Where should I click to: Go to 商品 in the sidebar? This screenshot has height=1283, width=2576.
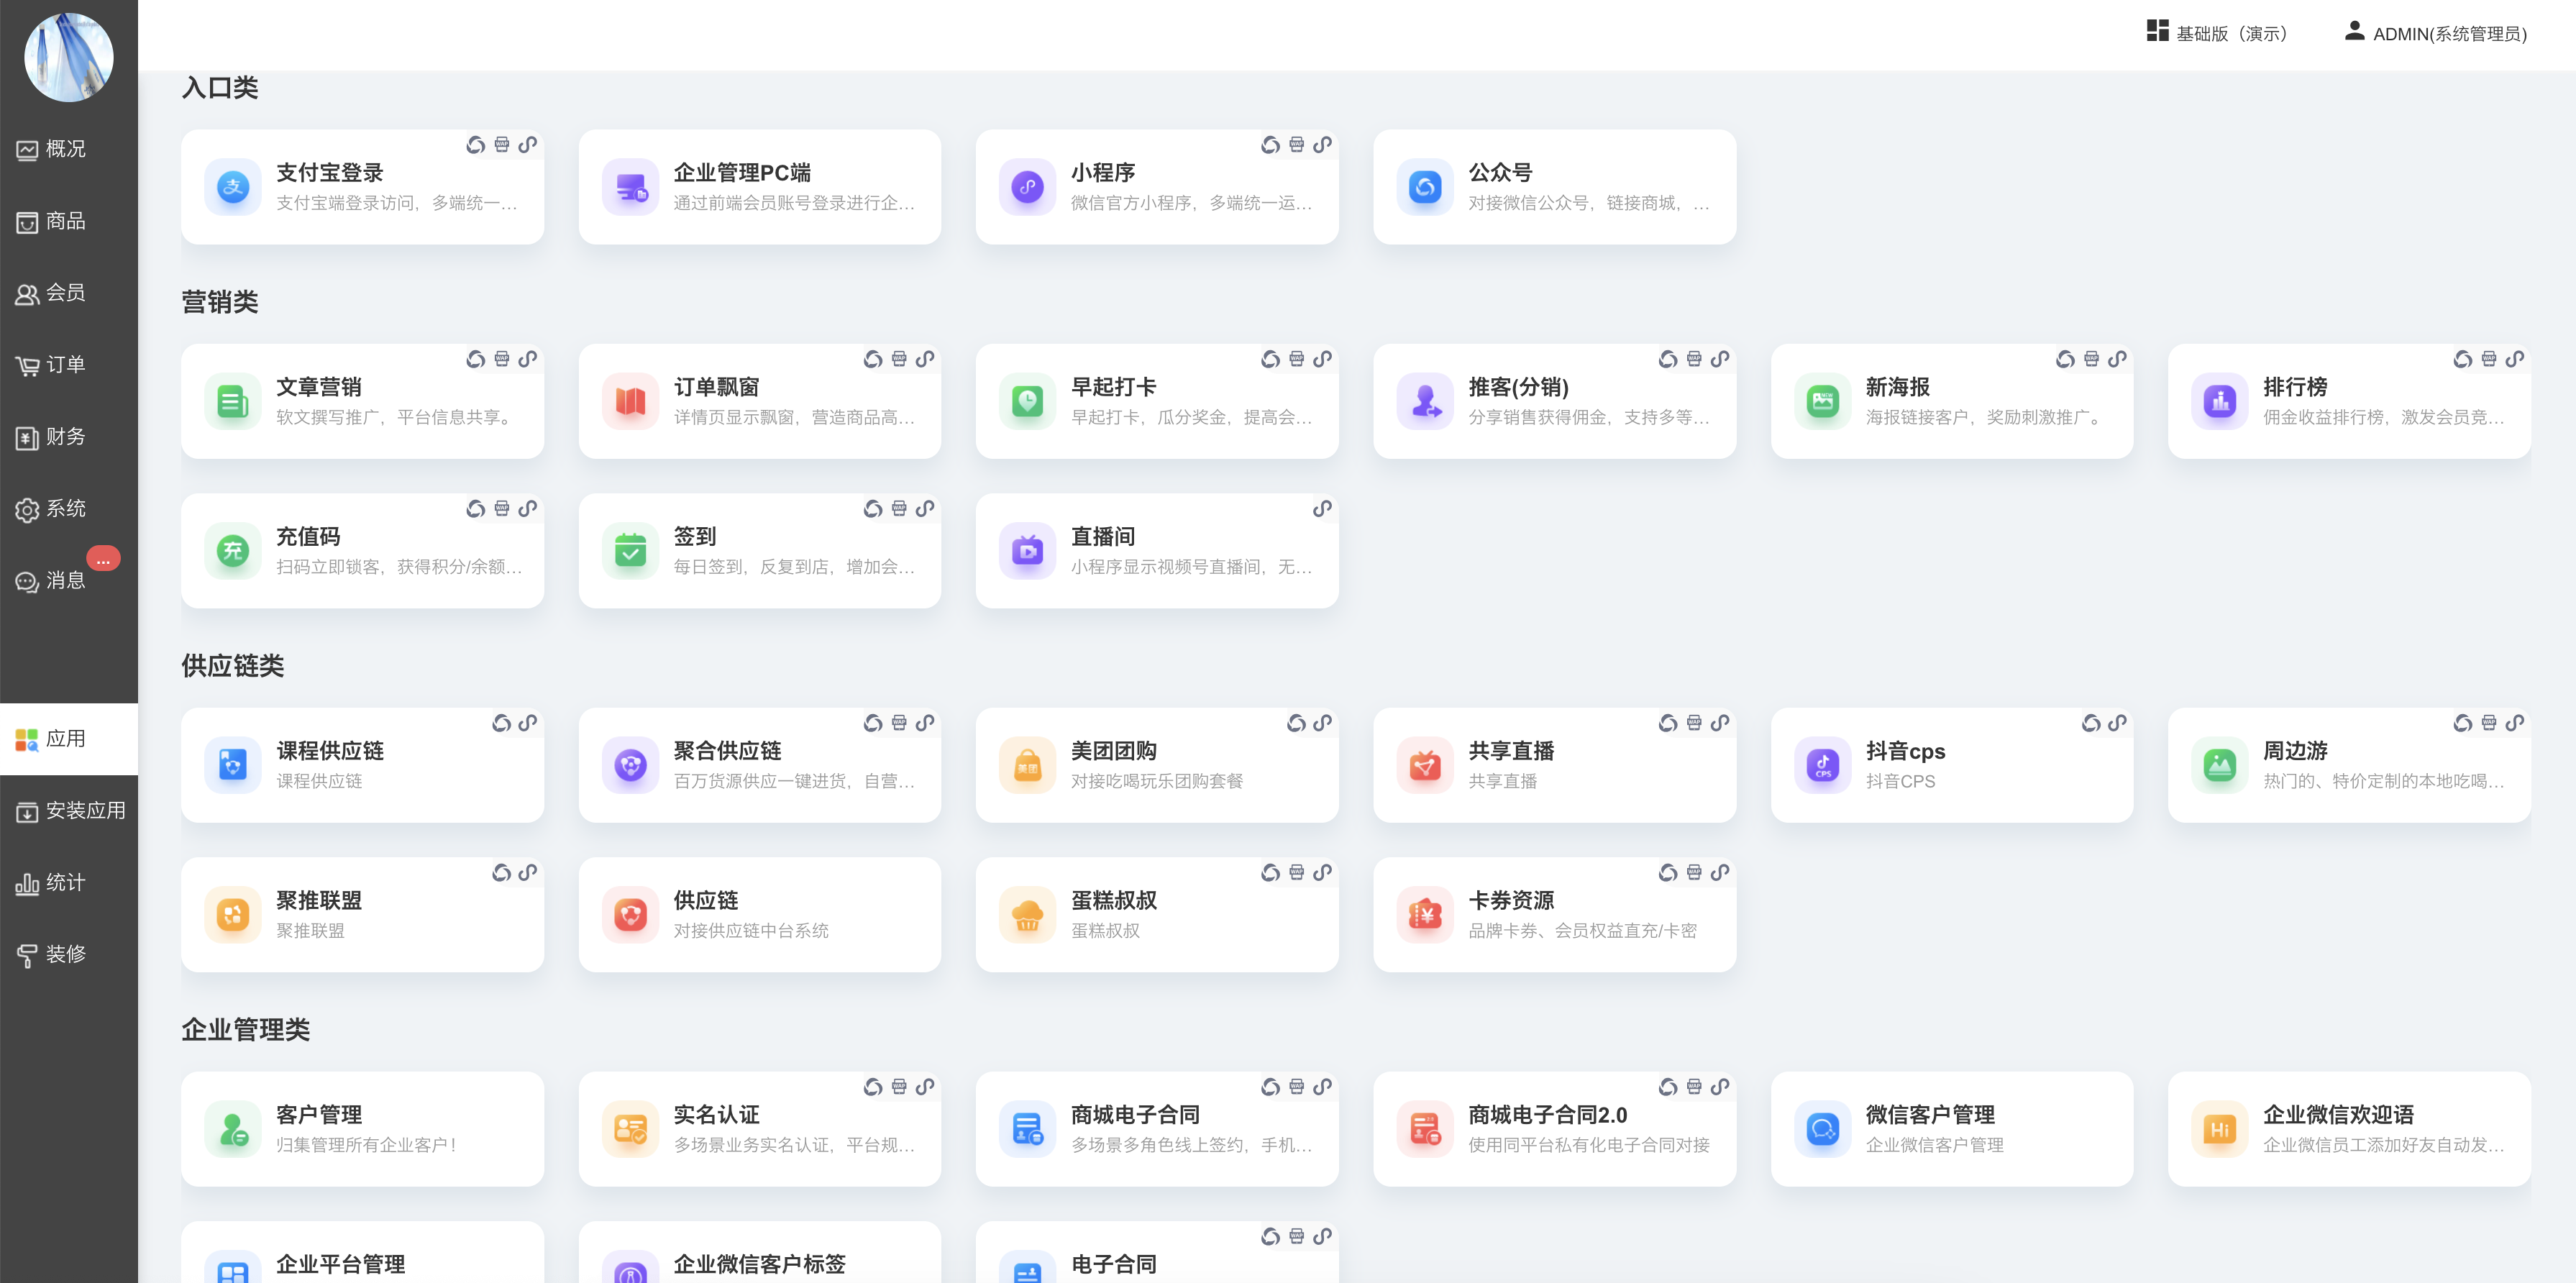pos(65,221)
